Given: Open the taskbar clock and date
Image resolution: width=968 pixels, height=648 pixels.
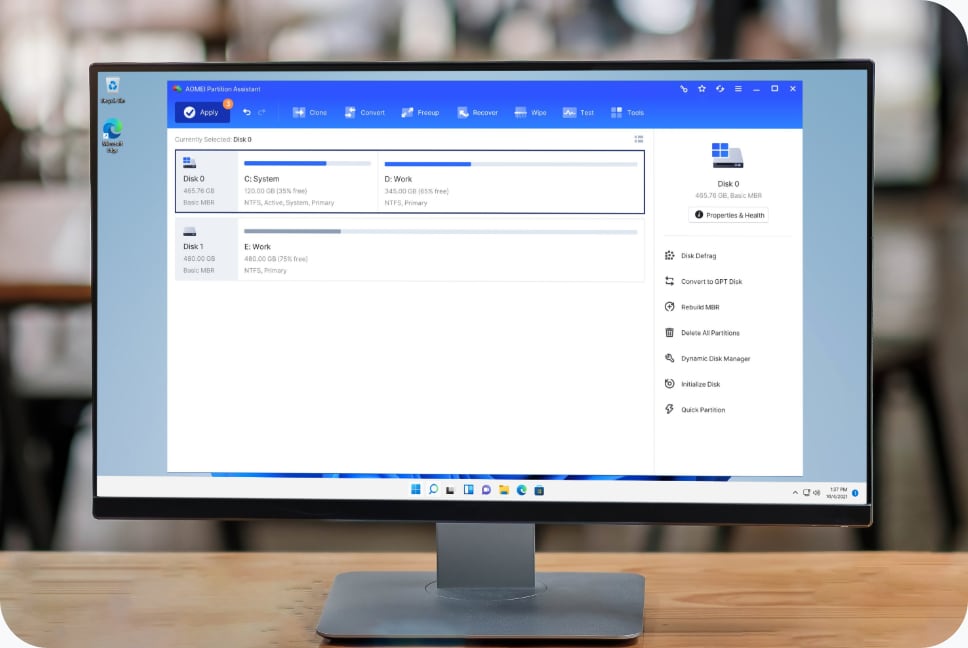Looking at the screenshot, I should pyautogui.click(x=837, y=492).
